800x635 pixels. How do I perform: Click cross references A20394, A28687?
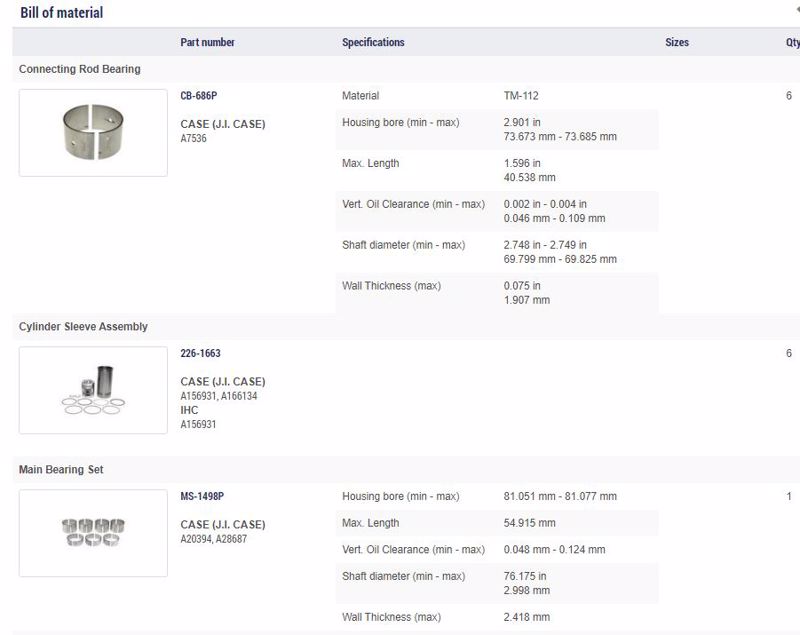click(213, 539)
